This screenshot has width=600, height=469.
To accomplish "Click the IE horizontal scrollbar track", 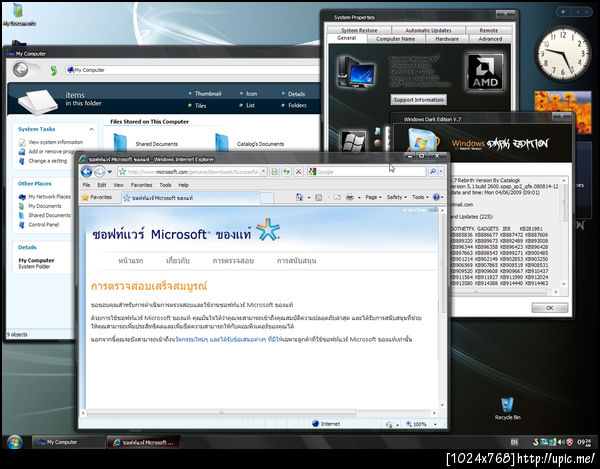I will click(259, 413).
